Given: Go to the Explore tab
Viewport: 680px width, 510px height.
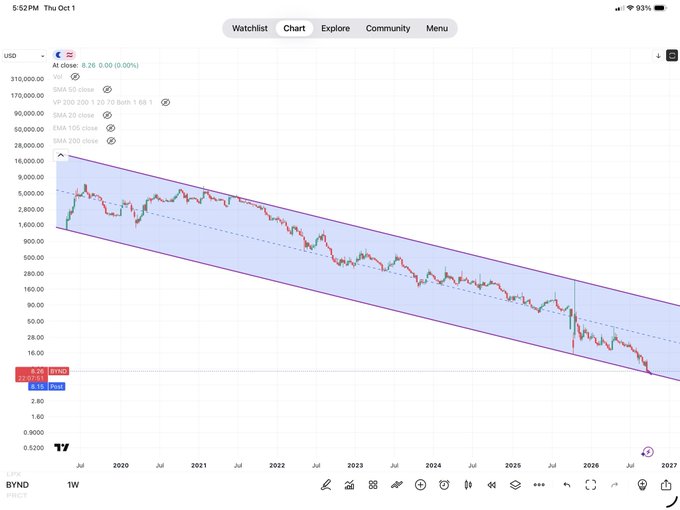Looking at the screenshot, I should point(335,28).
